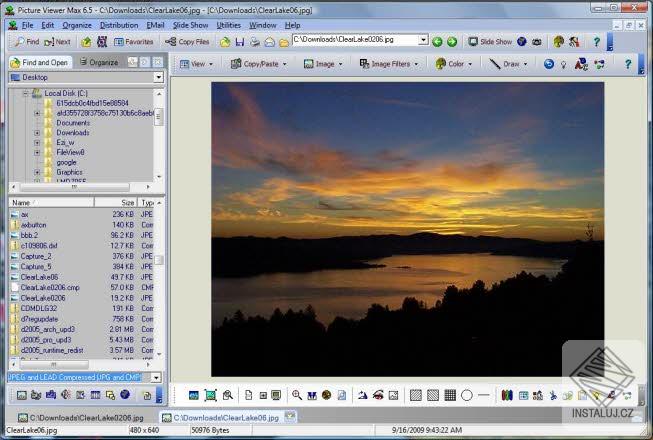The height and width of the screenshot is (440, 653).
Task: Click the globe icon next to Slide Show
Action: [x=522, y=42]
